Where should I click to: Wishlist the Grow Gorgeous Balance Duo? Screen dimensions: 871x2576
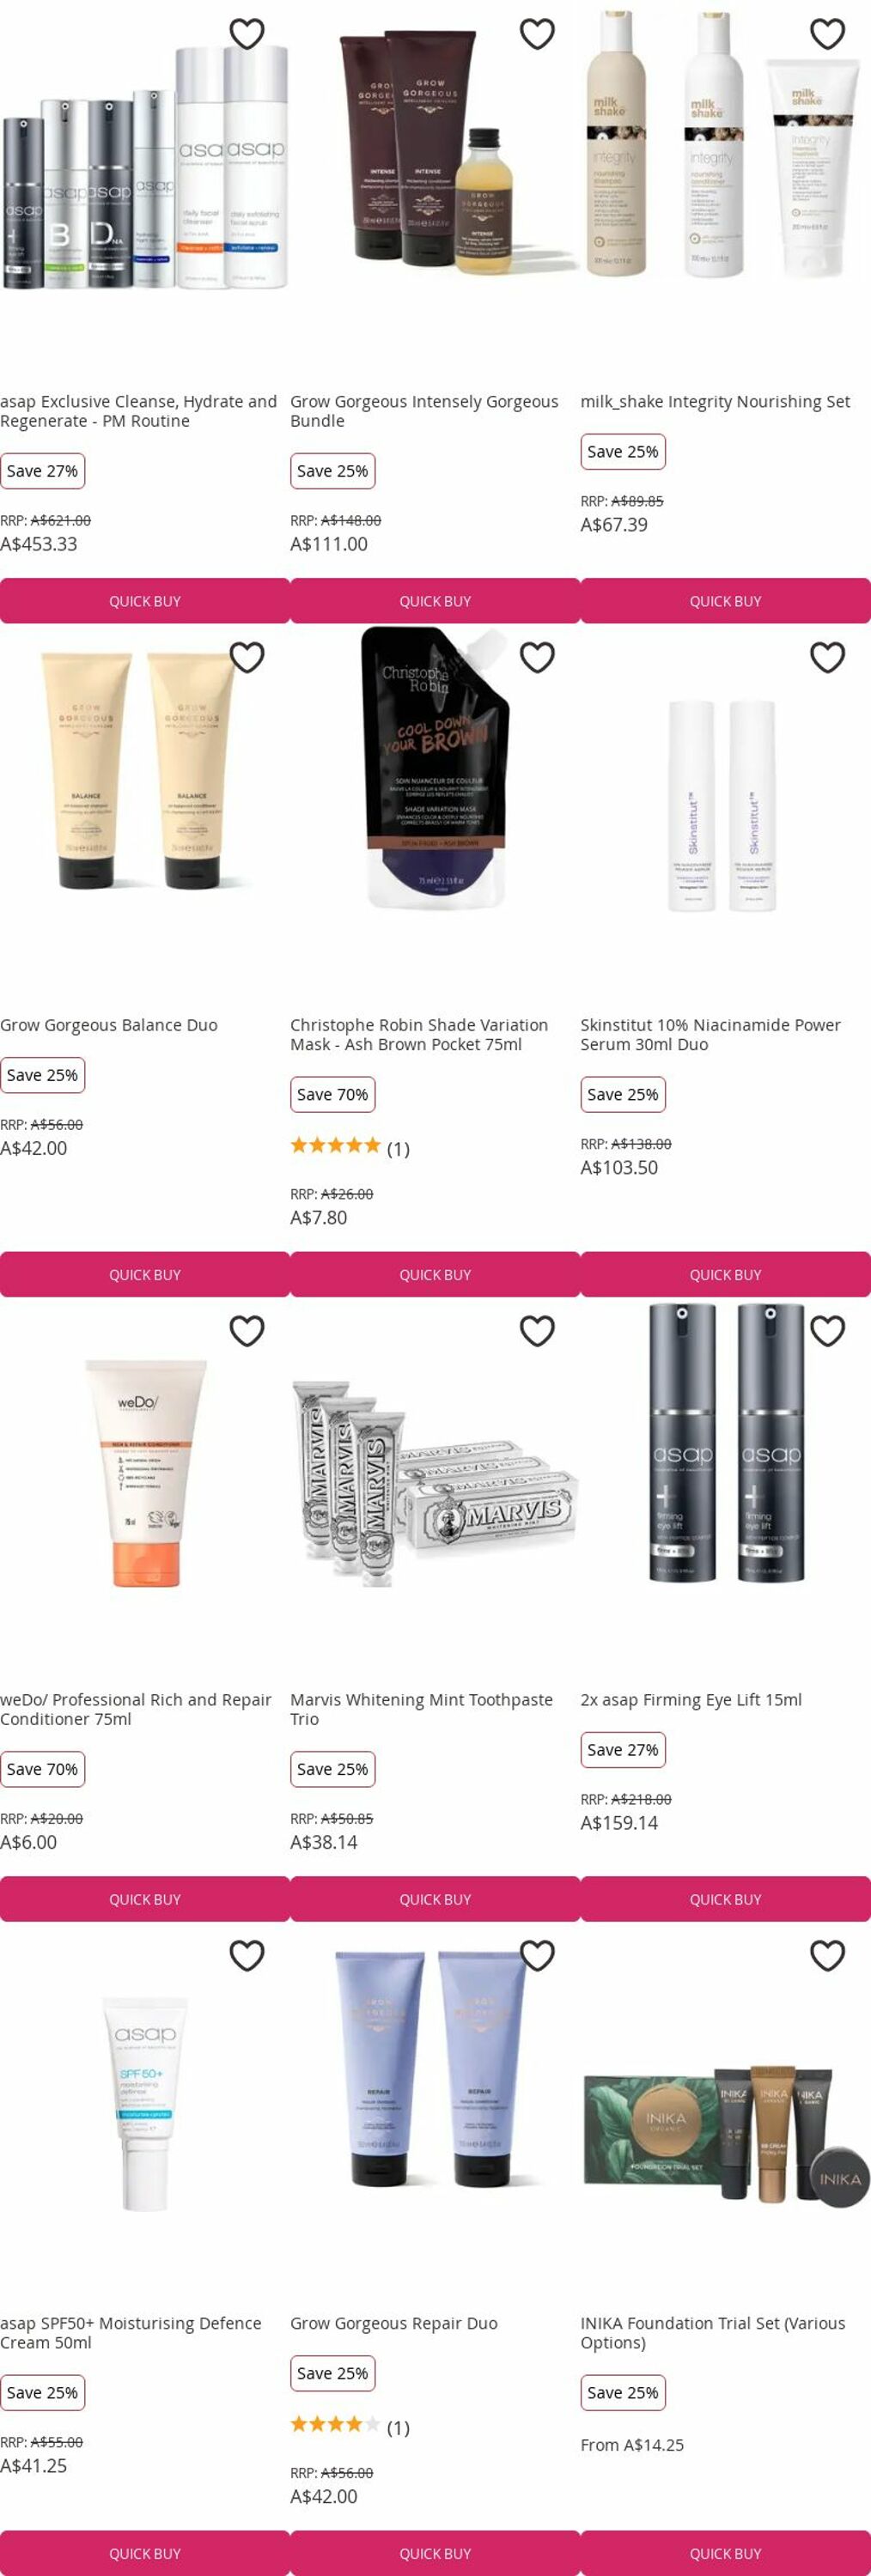(247, 657)
